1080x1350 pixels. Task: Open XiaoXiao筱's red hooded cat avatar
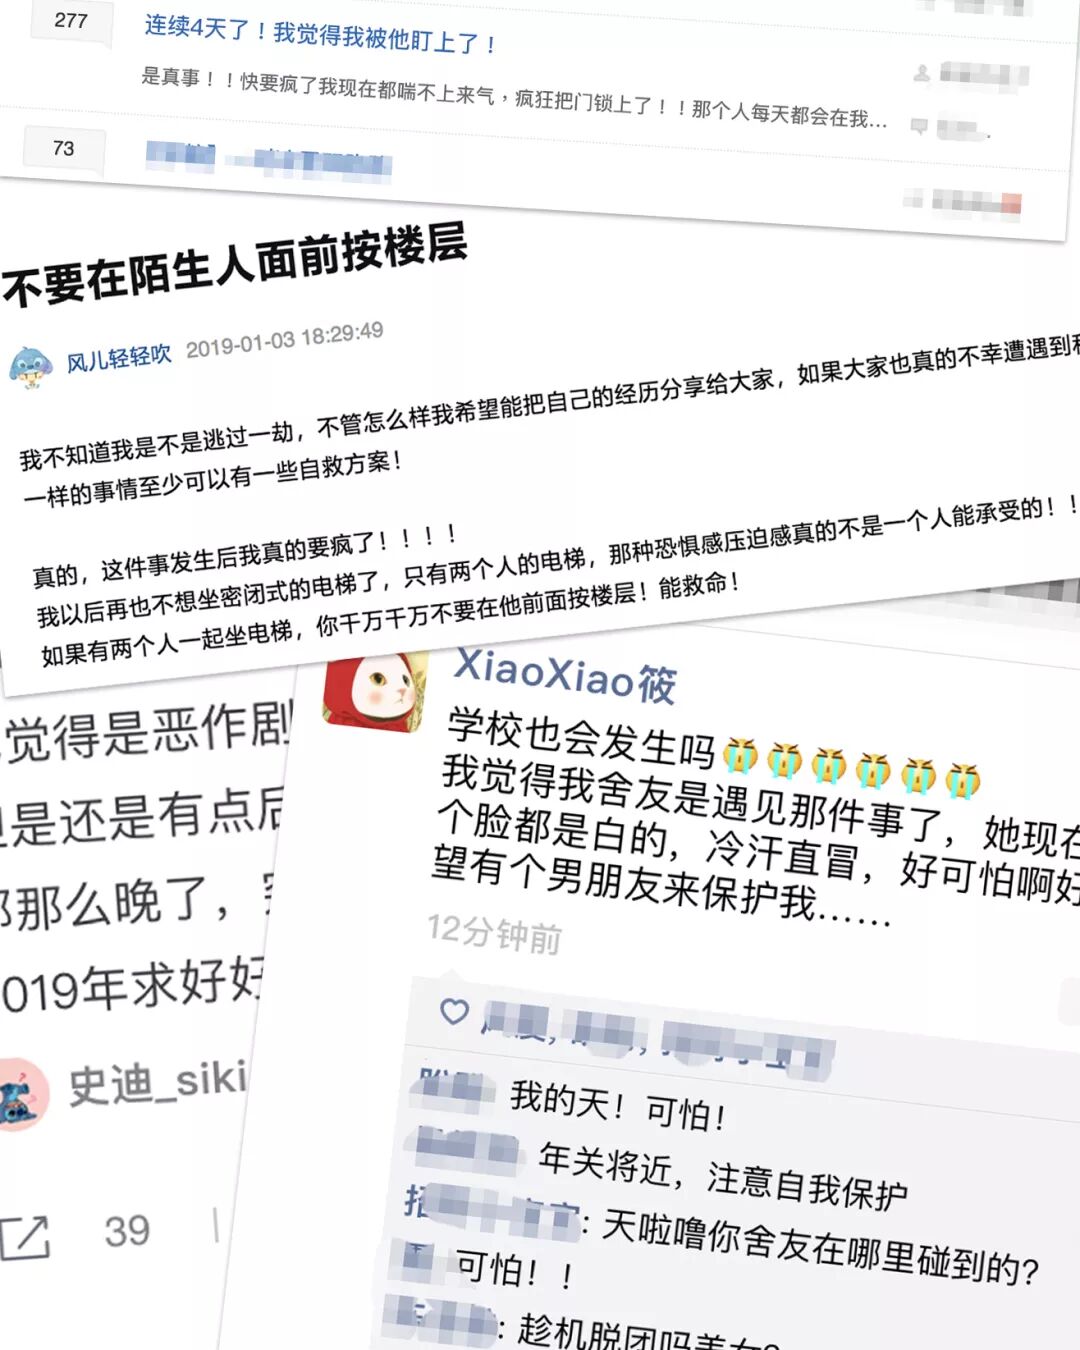click(x=376, y=691)
